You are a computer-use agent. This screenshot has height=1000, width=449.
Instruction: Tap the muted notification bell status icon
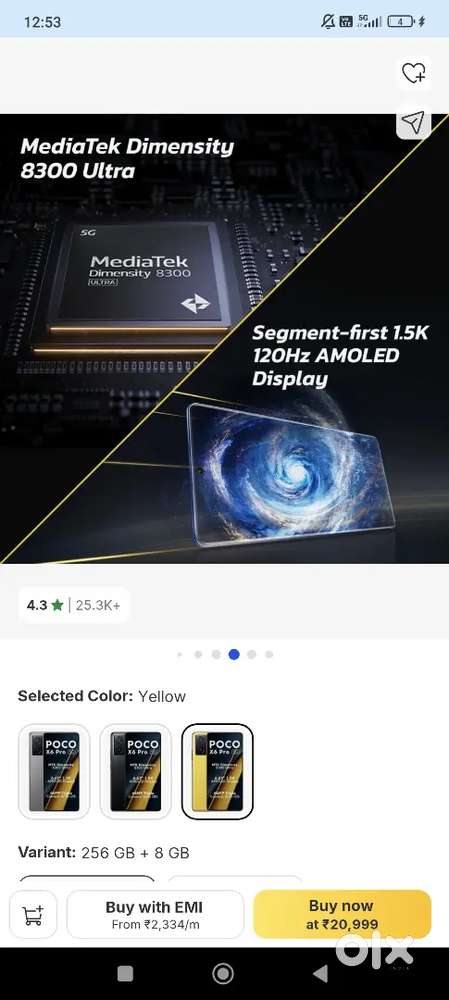328,22
